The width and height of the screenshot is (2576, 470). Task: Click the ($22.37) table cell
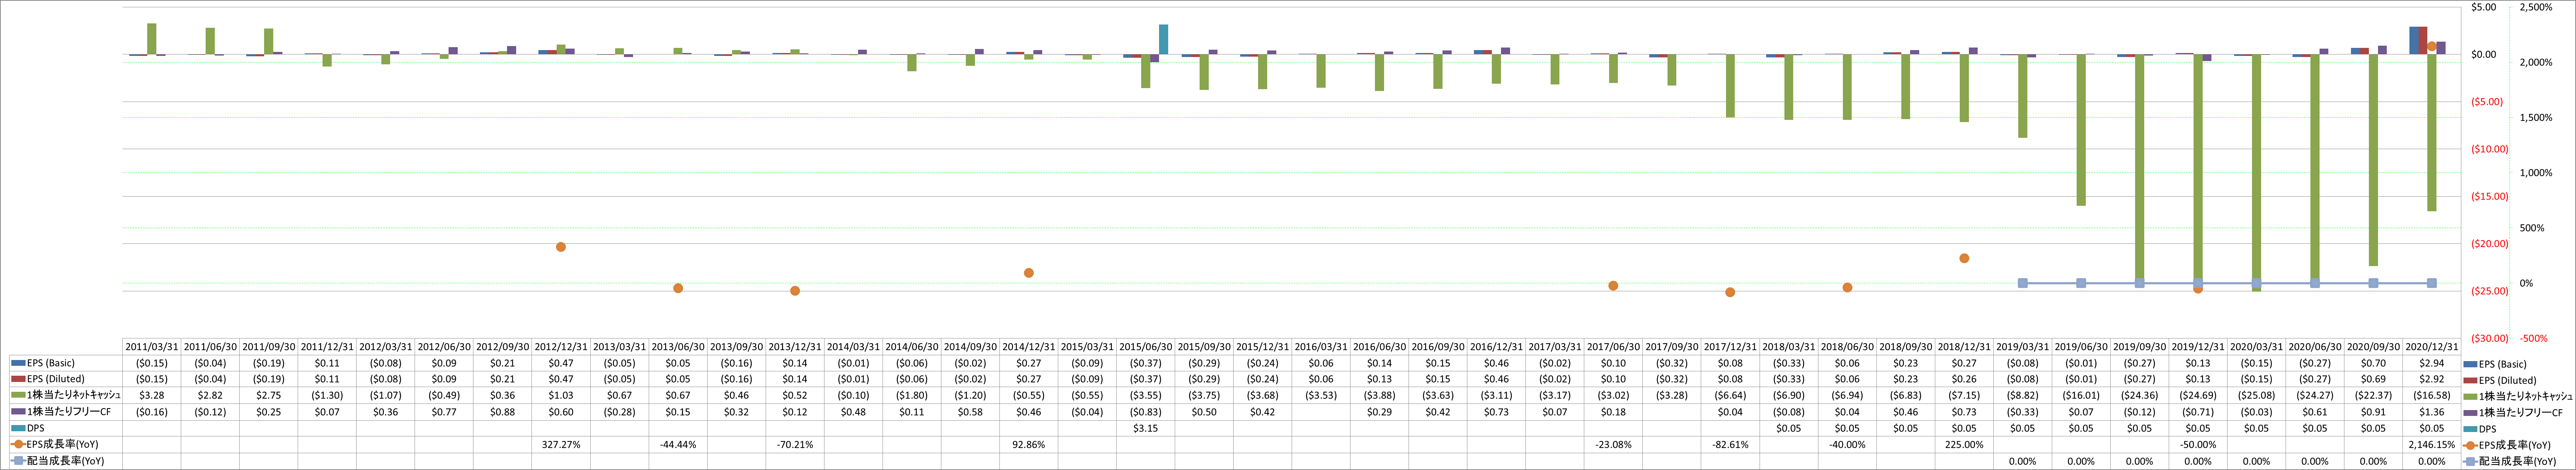pos(2373,396)
